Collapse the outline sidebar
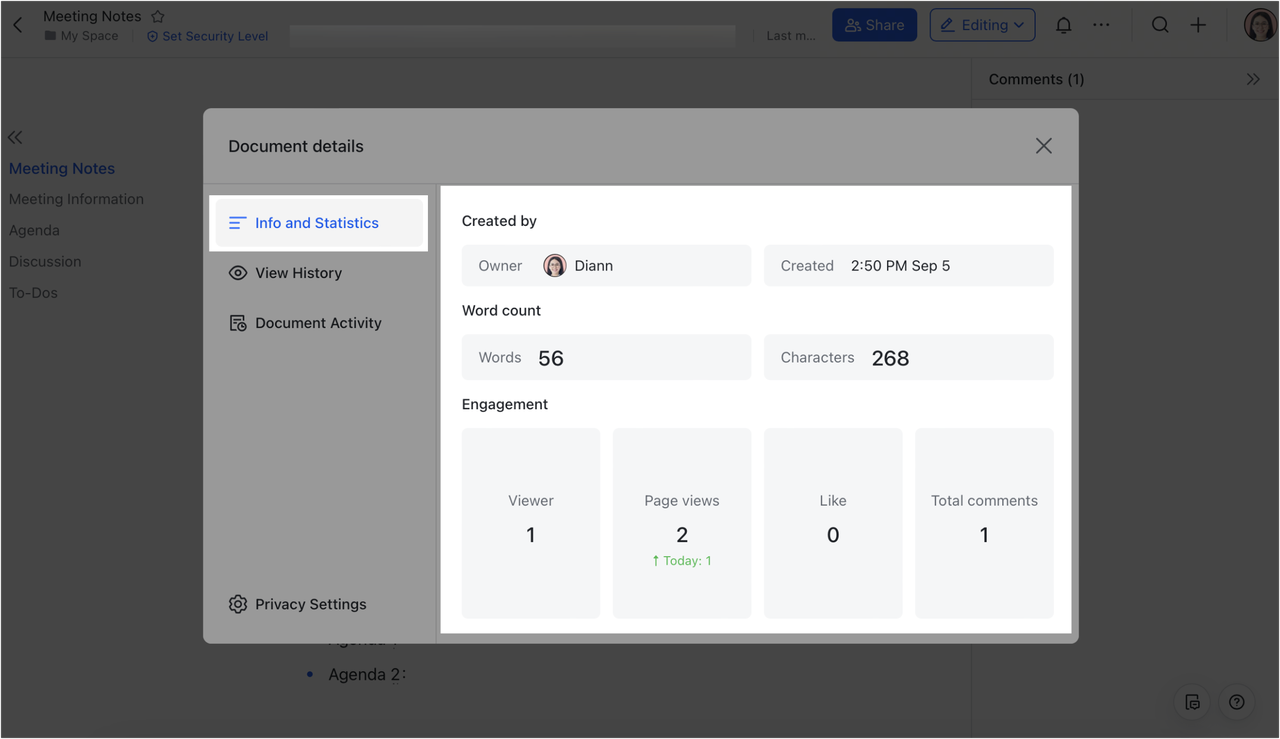 click(x=15, y=137)
